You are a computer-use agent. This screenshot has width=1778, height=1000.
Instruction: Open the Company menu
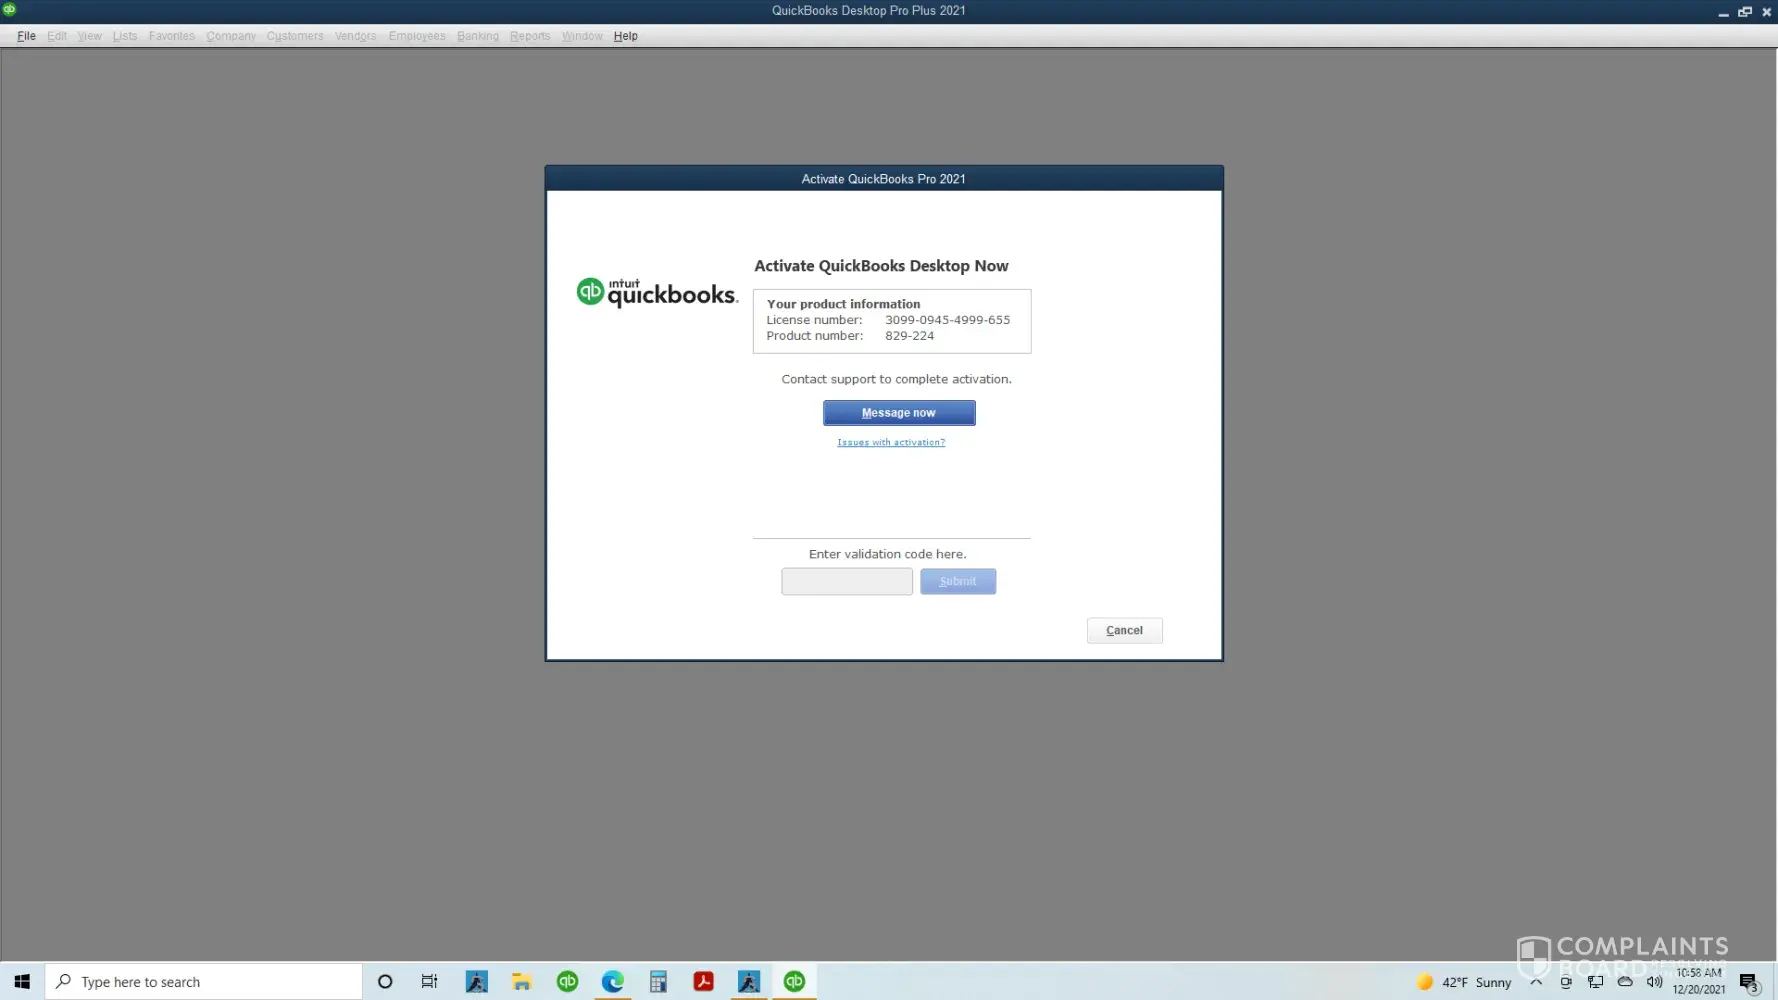[x=231, y=36]
